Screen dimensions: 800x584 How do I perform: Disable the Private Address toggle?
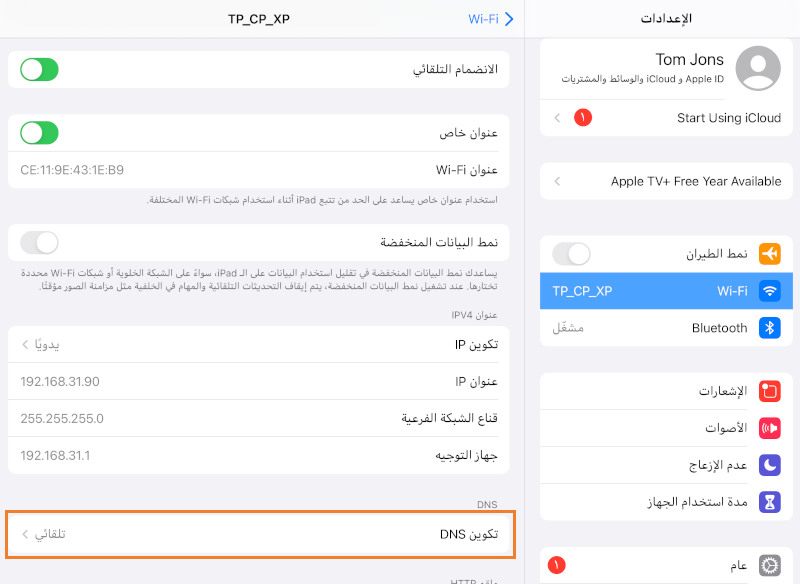coord(38,132)
